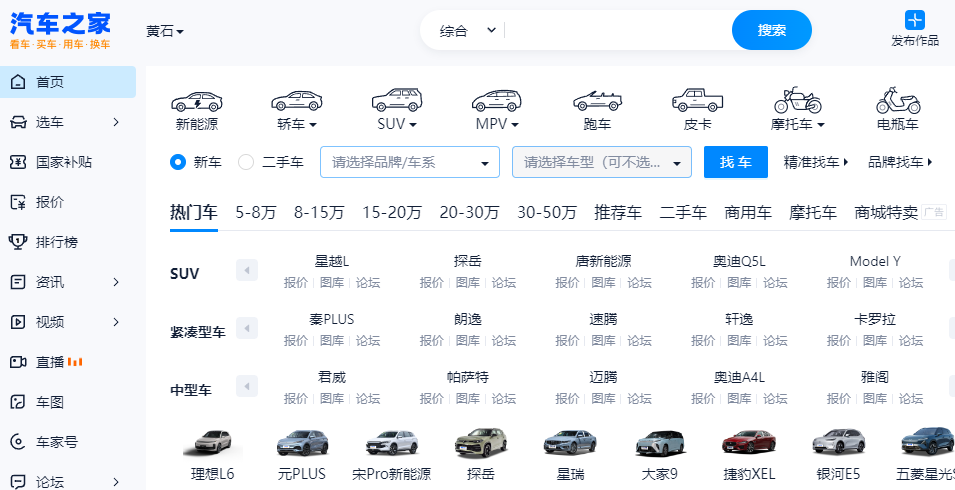Select the 摩托车 motorcycle icon
Screen dimensions: 955x490
click(x=797, y=100)
